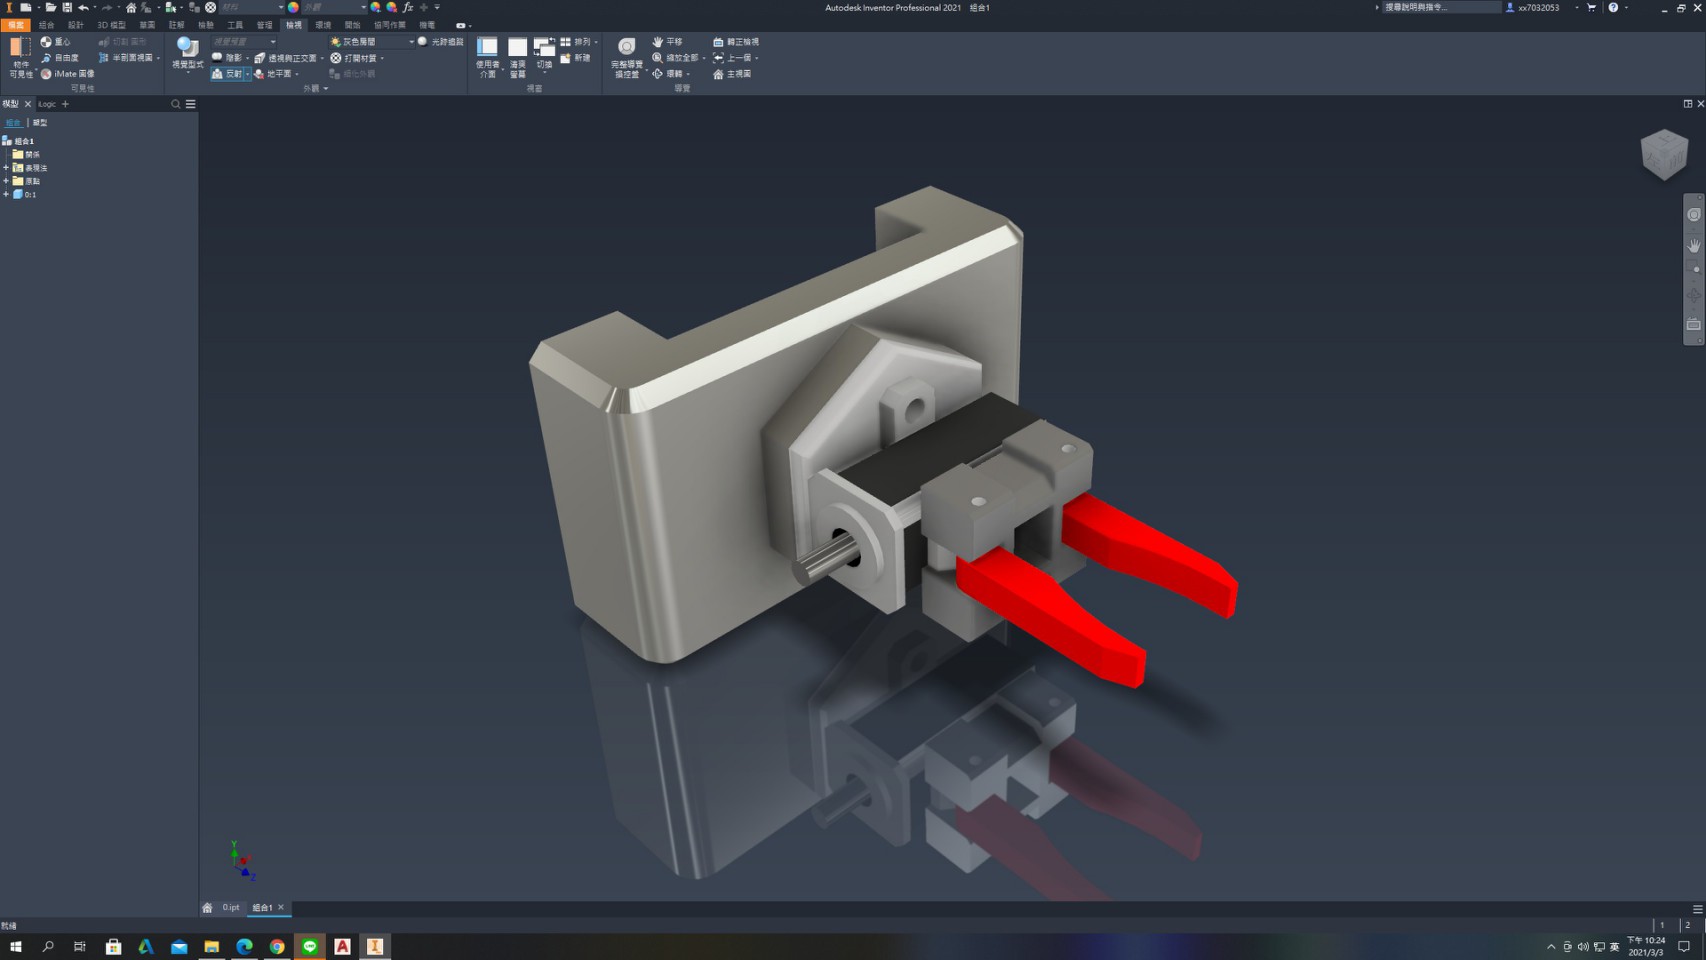Expand the 原點 origin folder in tree

[6, 181]
